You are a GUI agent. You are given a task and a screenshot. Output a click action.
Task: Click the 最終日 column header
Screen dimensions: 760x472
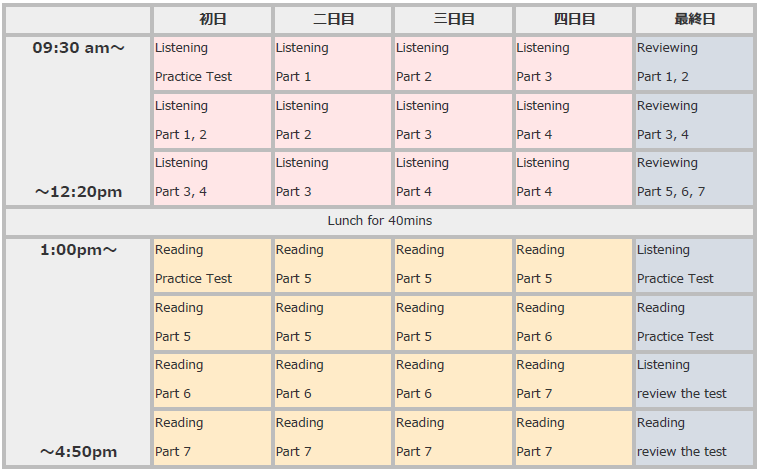694,19
